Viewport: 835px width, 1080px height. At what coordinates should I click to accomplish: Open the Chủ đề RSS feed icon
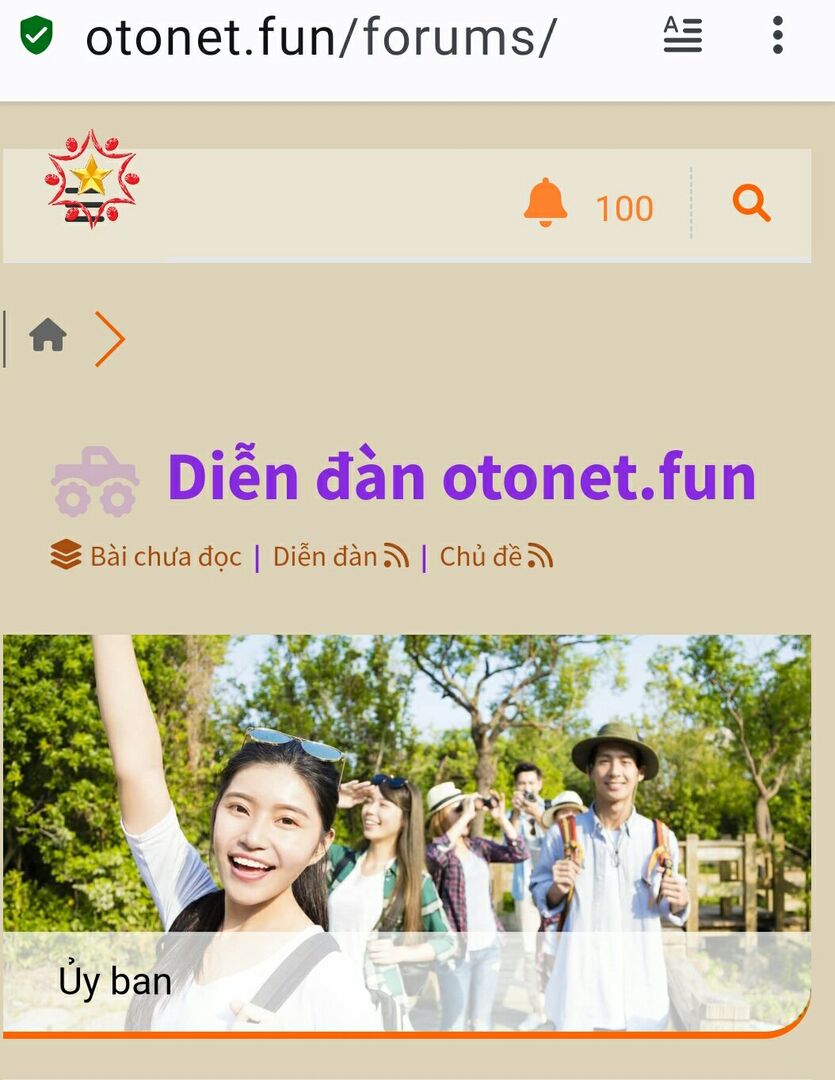tap(540, 556)
